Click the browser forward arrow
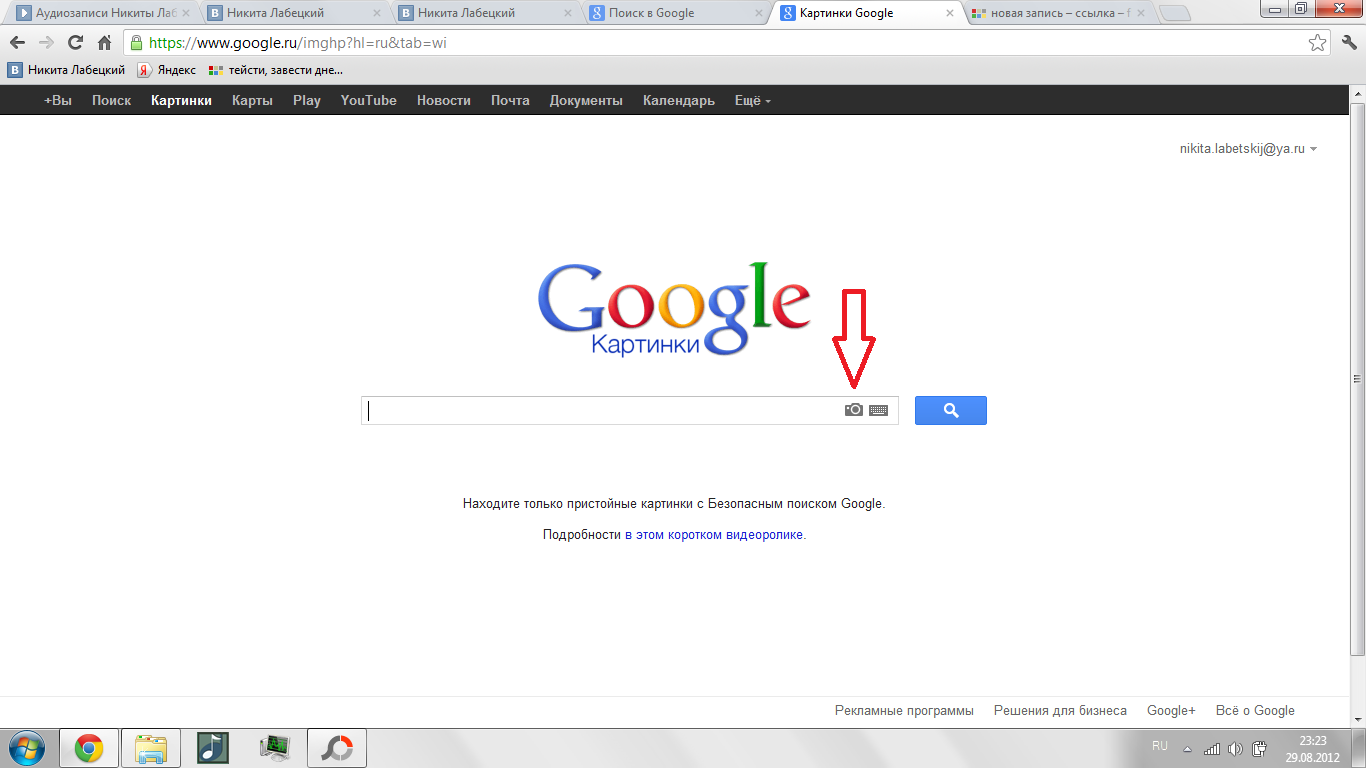 coord(46,43)
